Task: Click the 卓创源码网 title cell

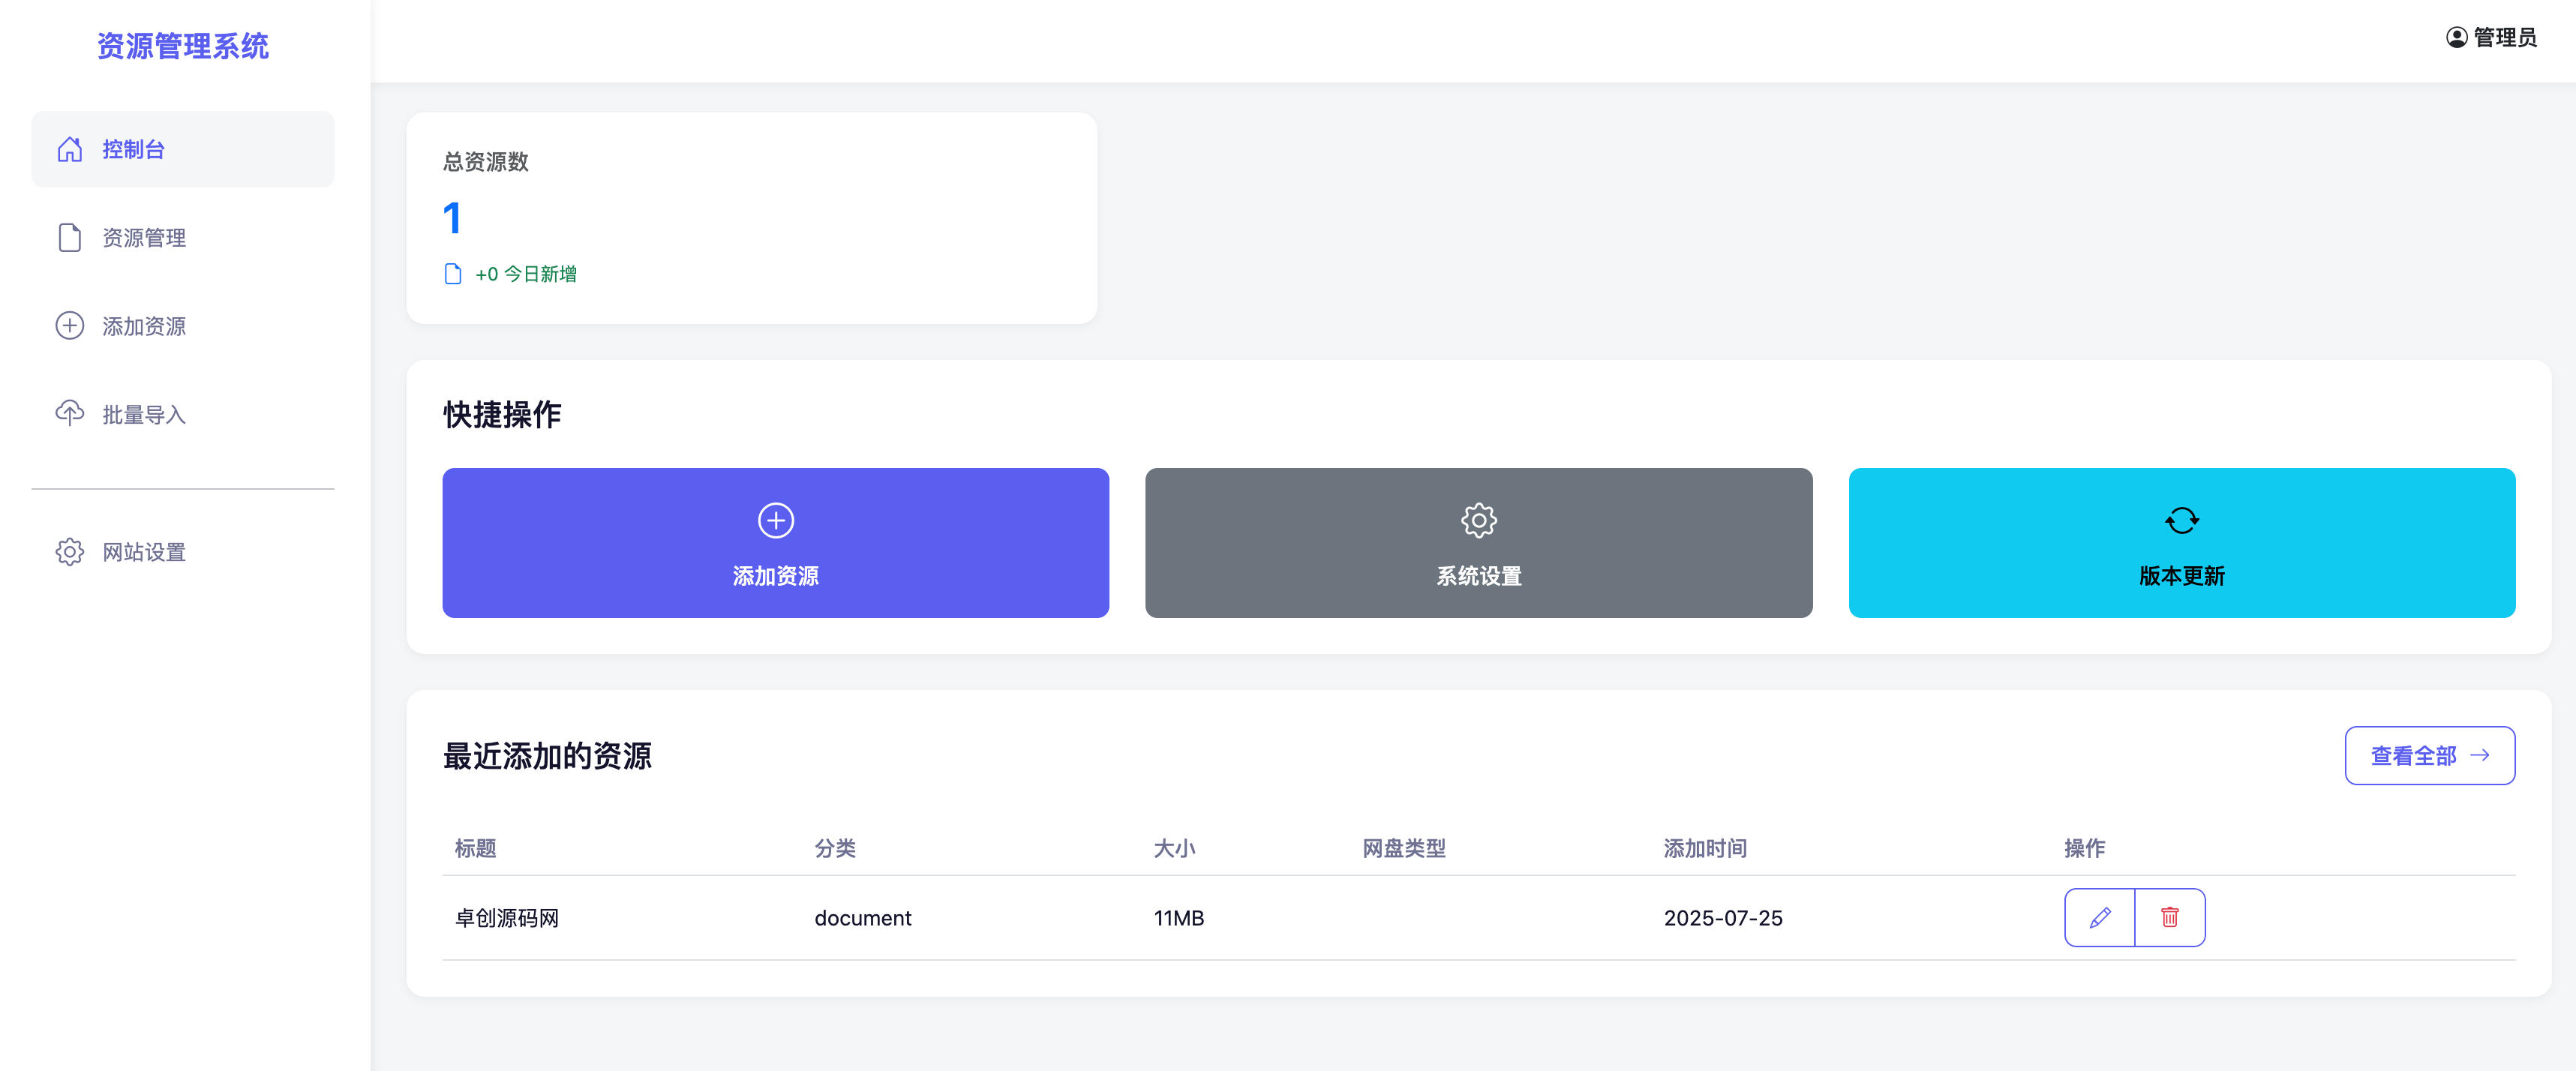Action: (507, 918)
